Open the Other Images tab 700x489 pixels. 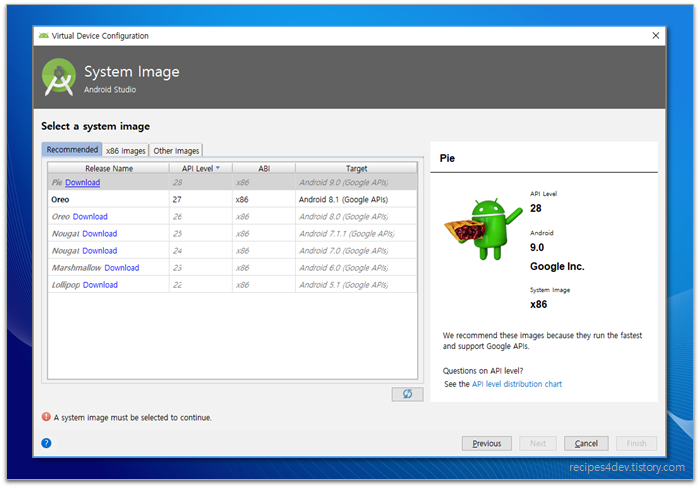coord(176,150)
